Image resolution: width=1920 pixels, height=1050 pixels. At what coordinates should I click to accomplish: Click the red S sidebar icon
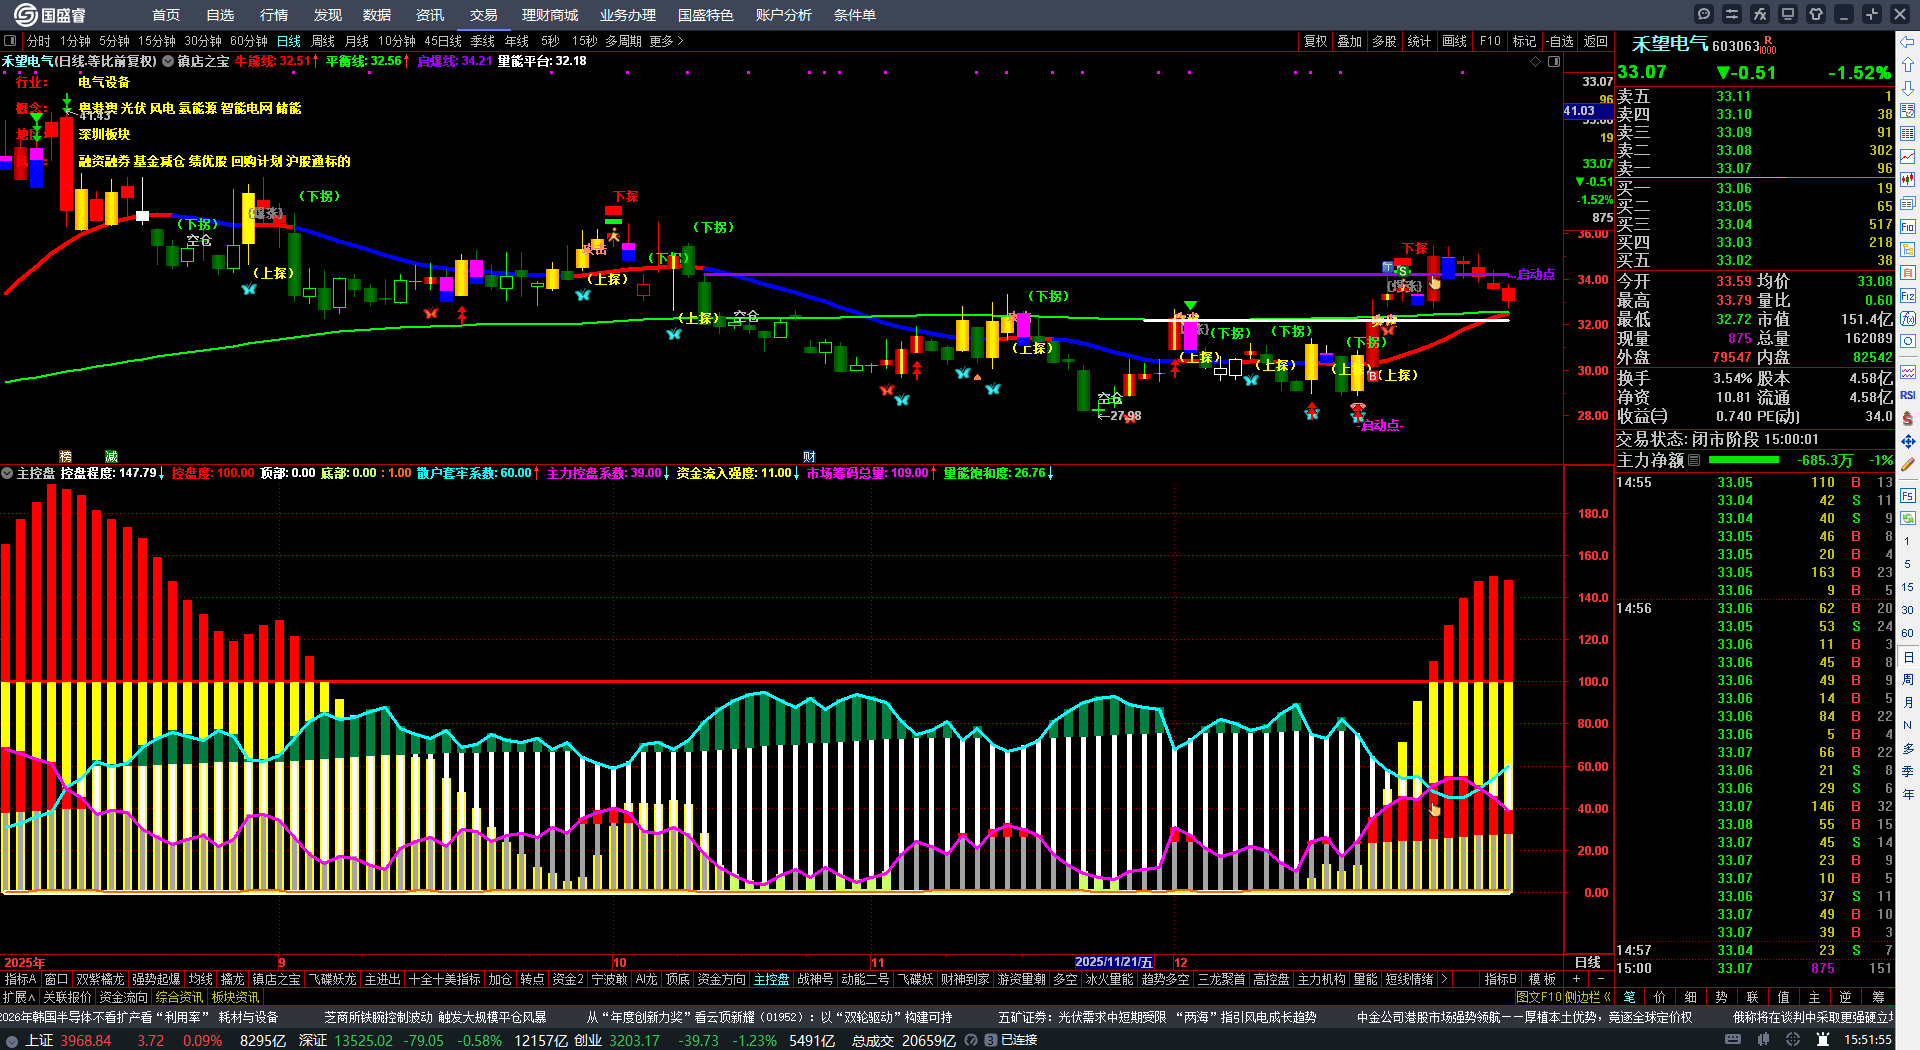pyautogui.click(x=1908, y=418)
